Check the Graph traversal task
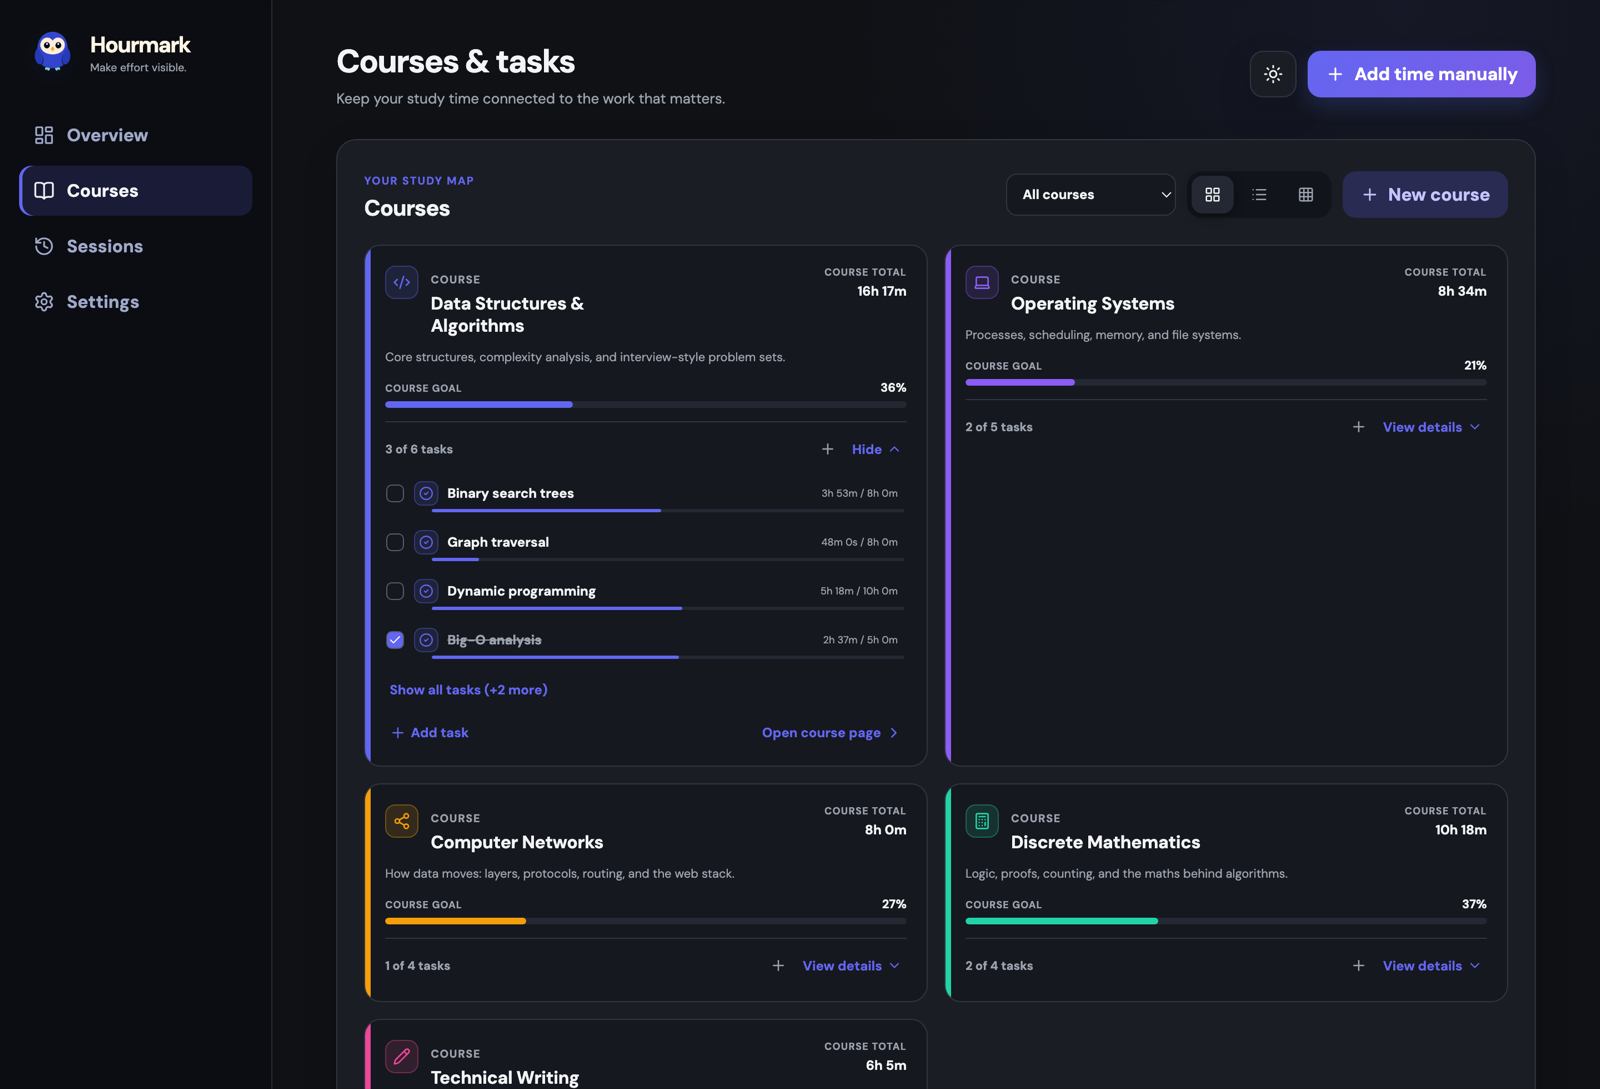The image size is (1600, 1089). tap(395, 542)
